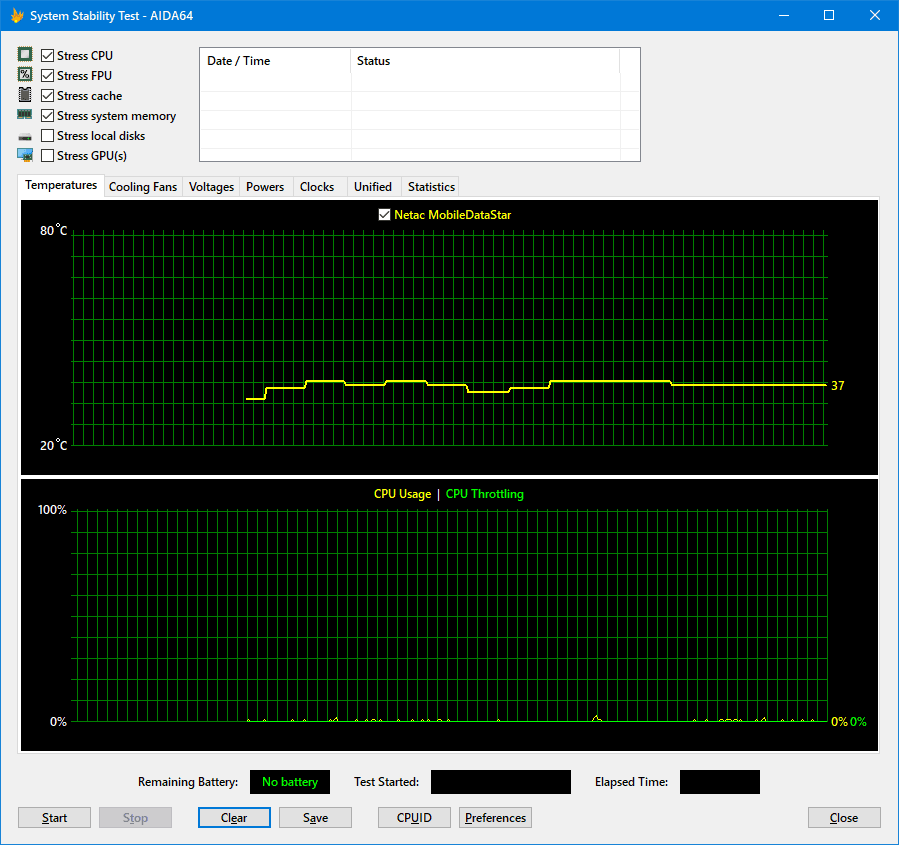
Task: Switch to the Cooling Fans tab
Action: [x=142, y=187]
